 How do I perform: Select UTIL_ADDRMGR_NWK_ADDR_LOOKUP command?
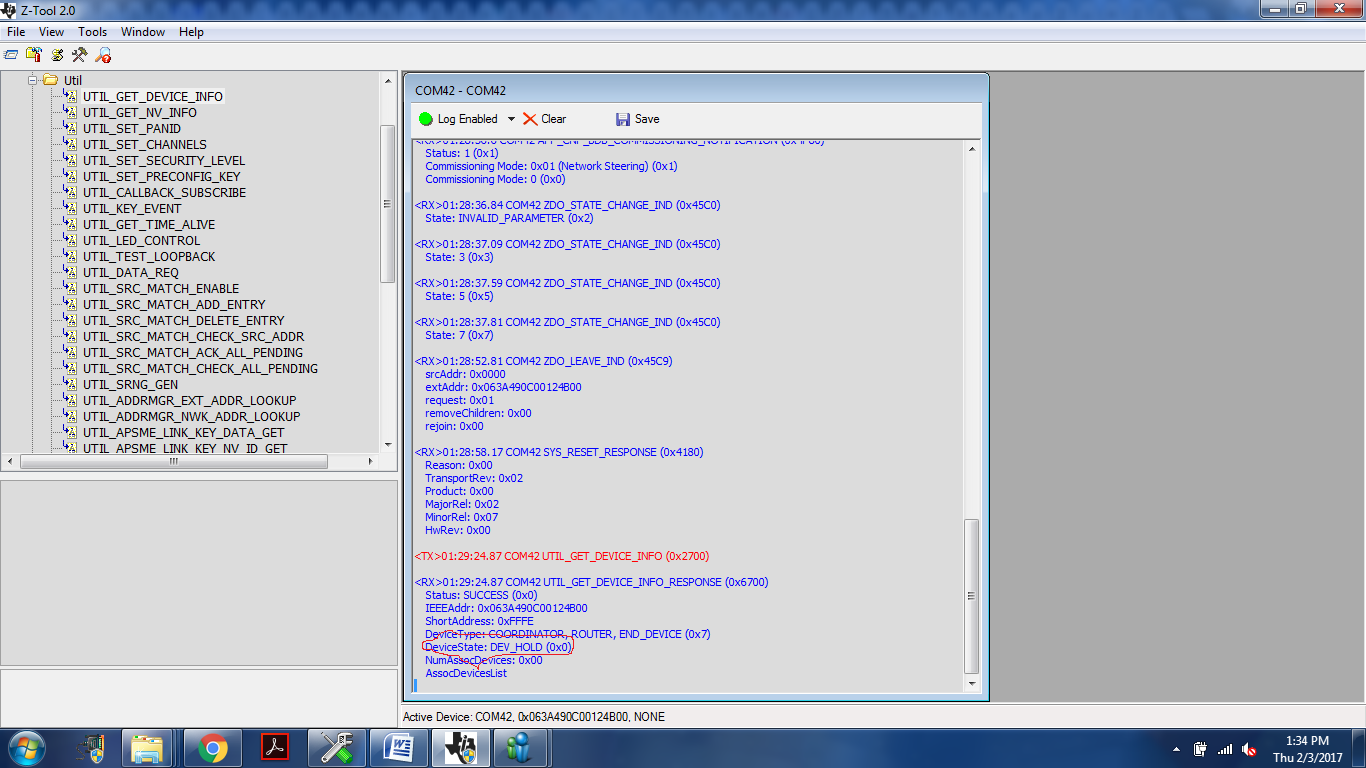(x=191, y=417)
